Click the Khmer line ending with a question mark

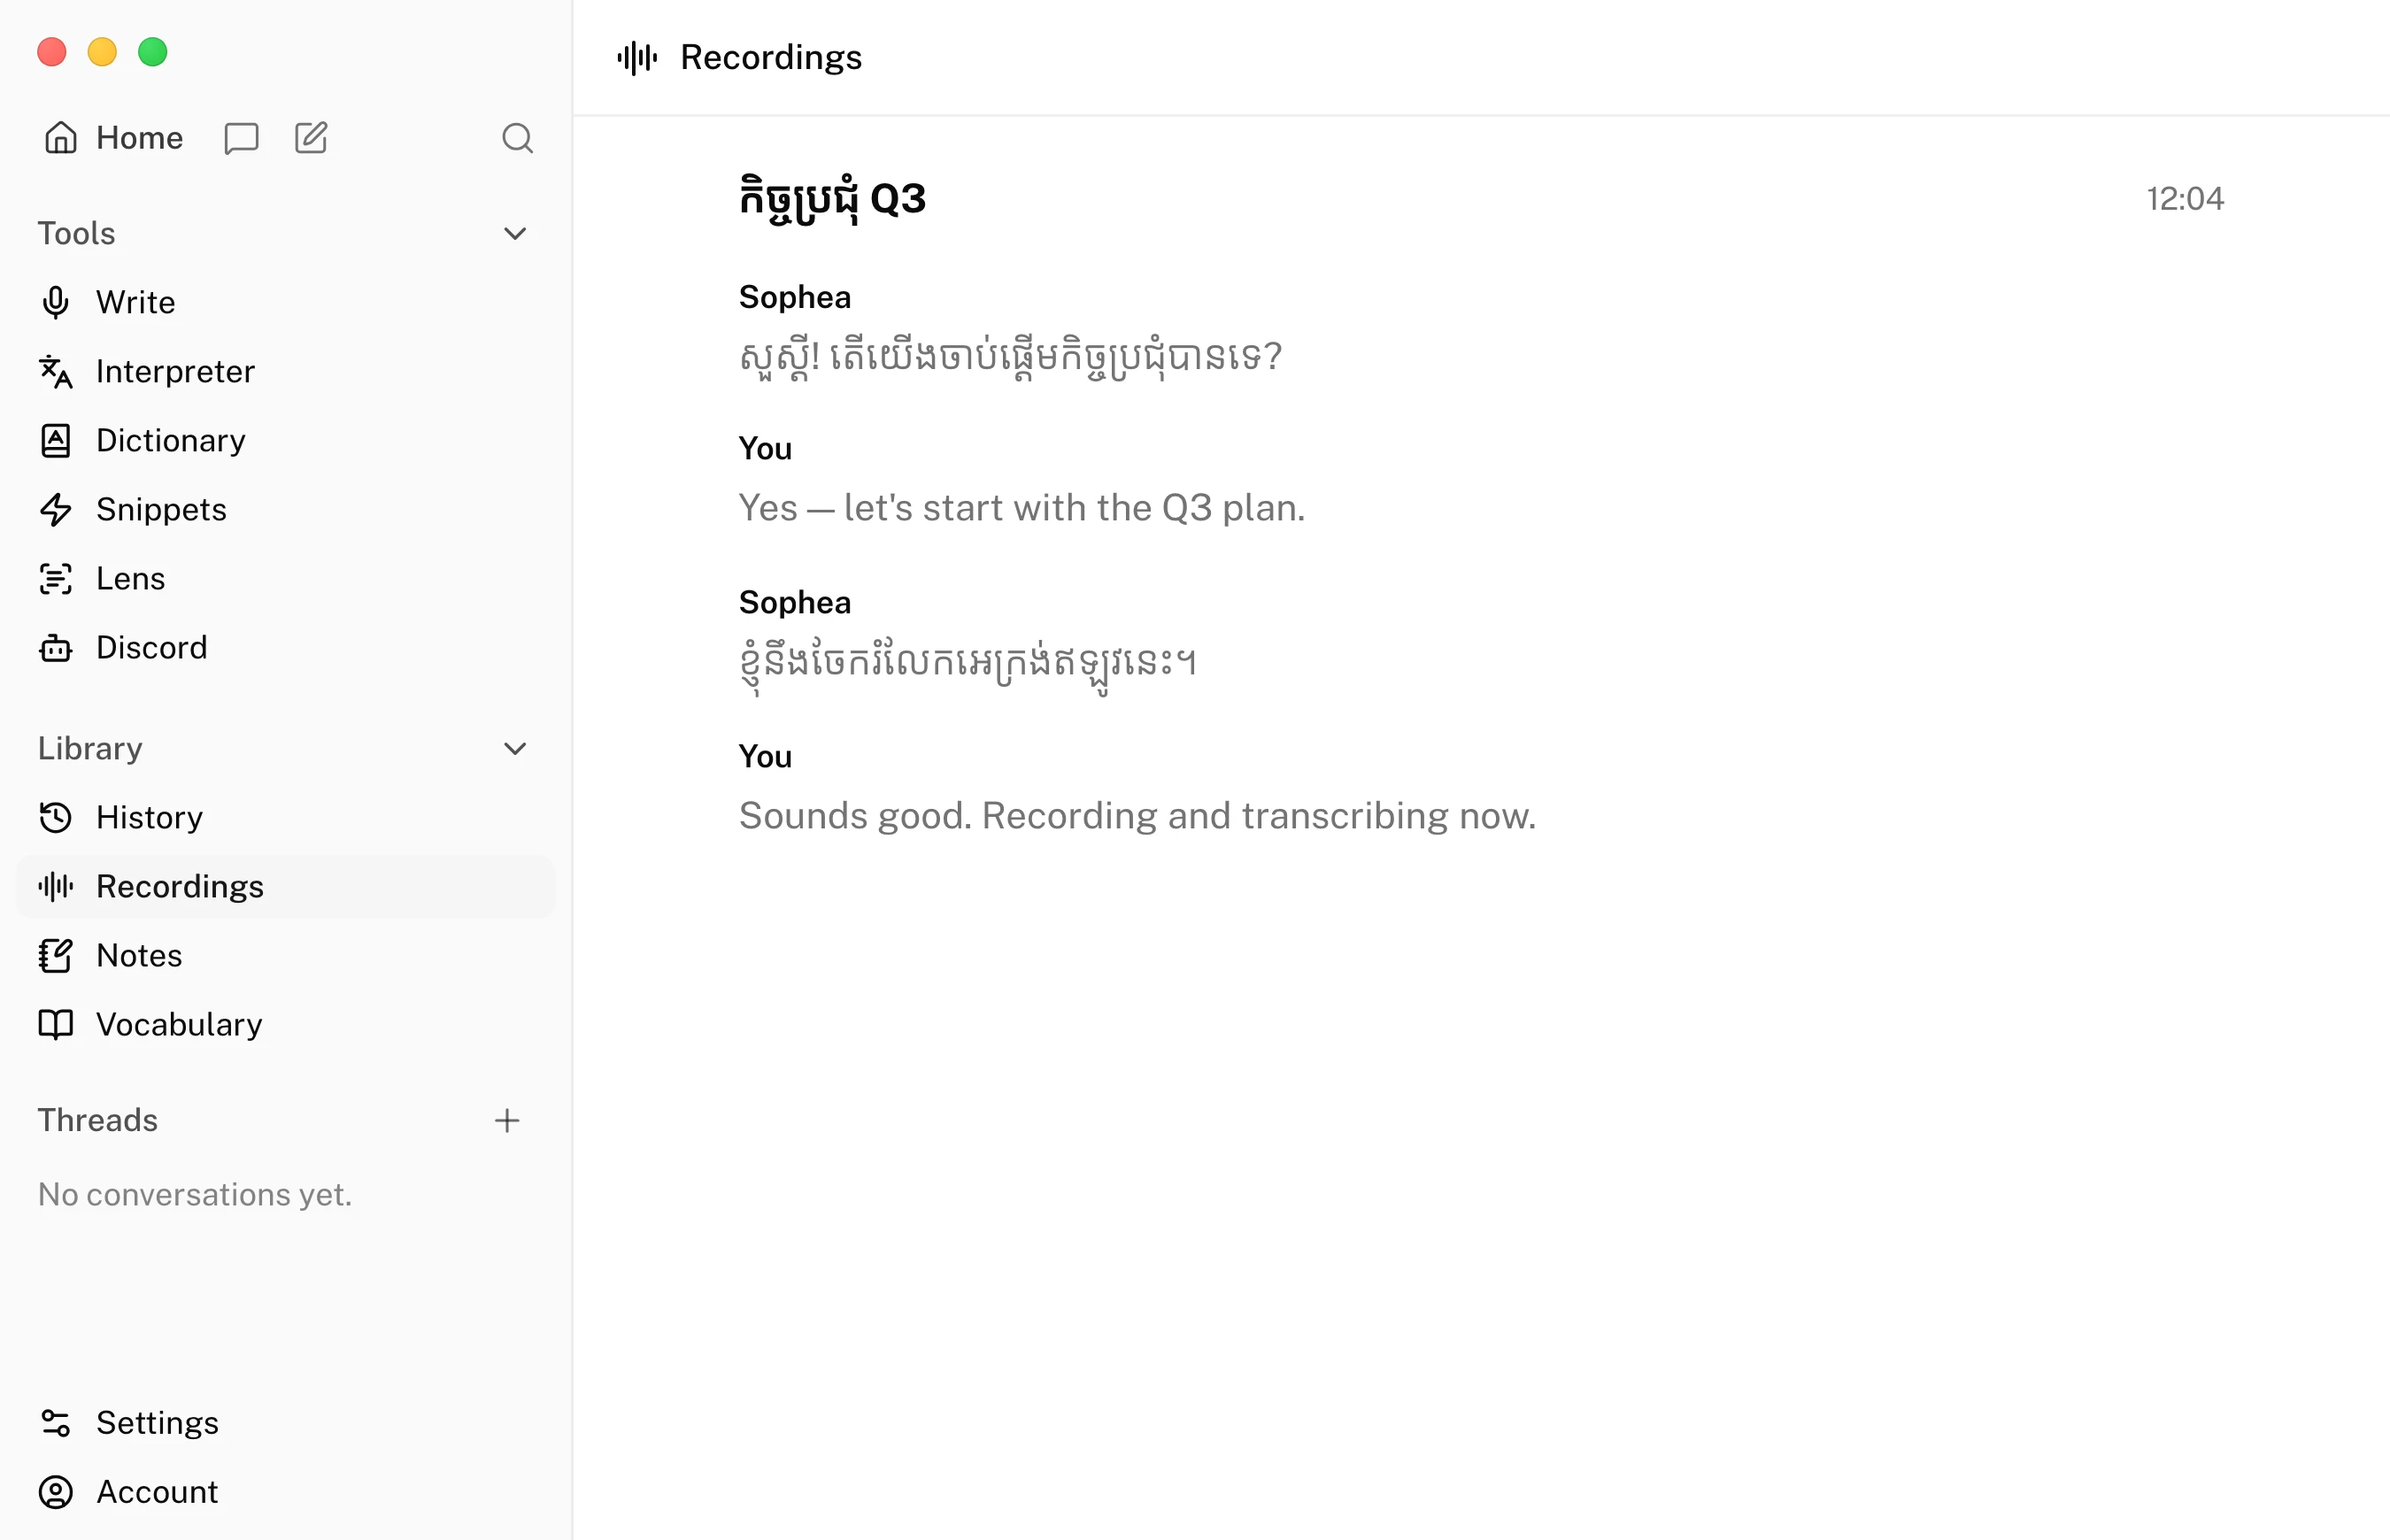[1010, 357]
